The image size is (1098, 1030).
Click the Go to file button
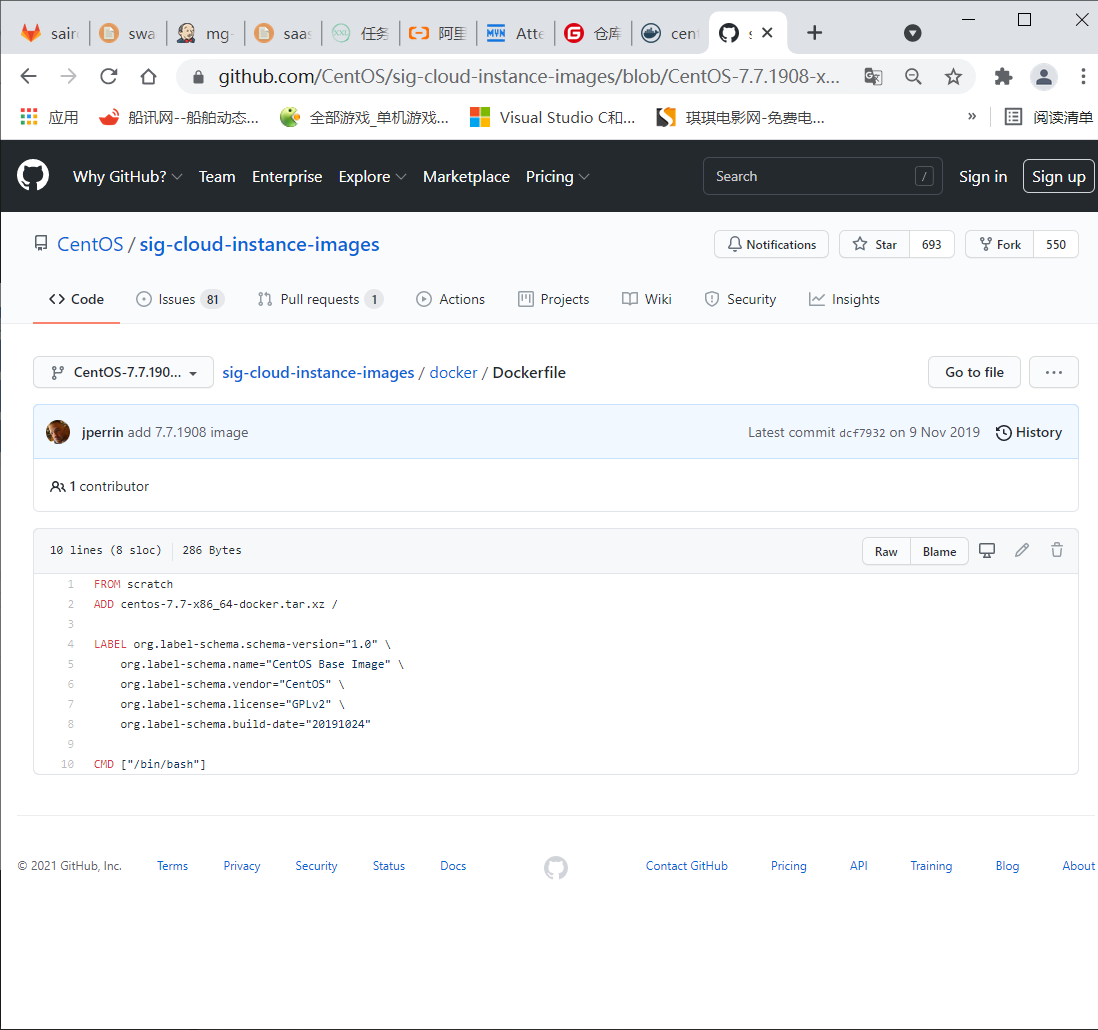pos(974,372)
